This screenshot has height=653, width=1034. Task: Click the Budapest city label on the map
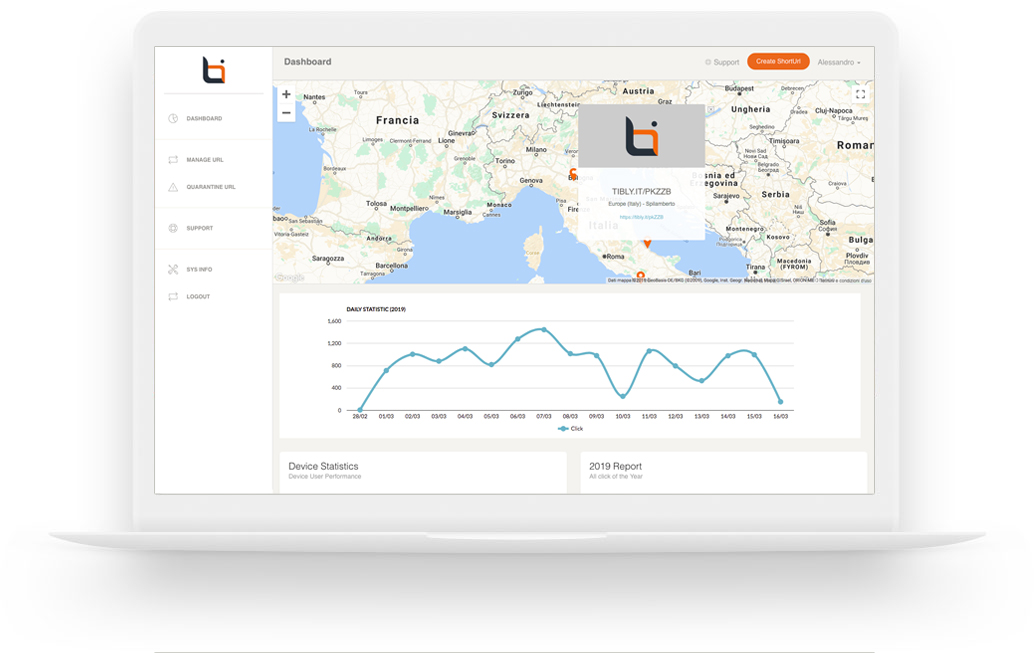(x=739, y=88)
